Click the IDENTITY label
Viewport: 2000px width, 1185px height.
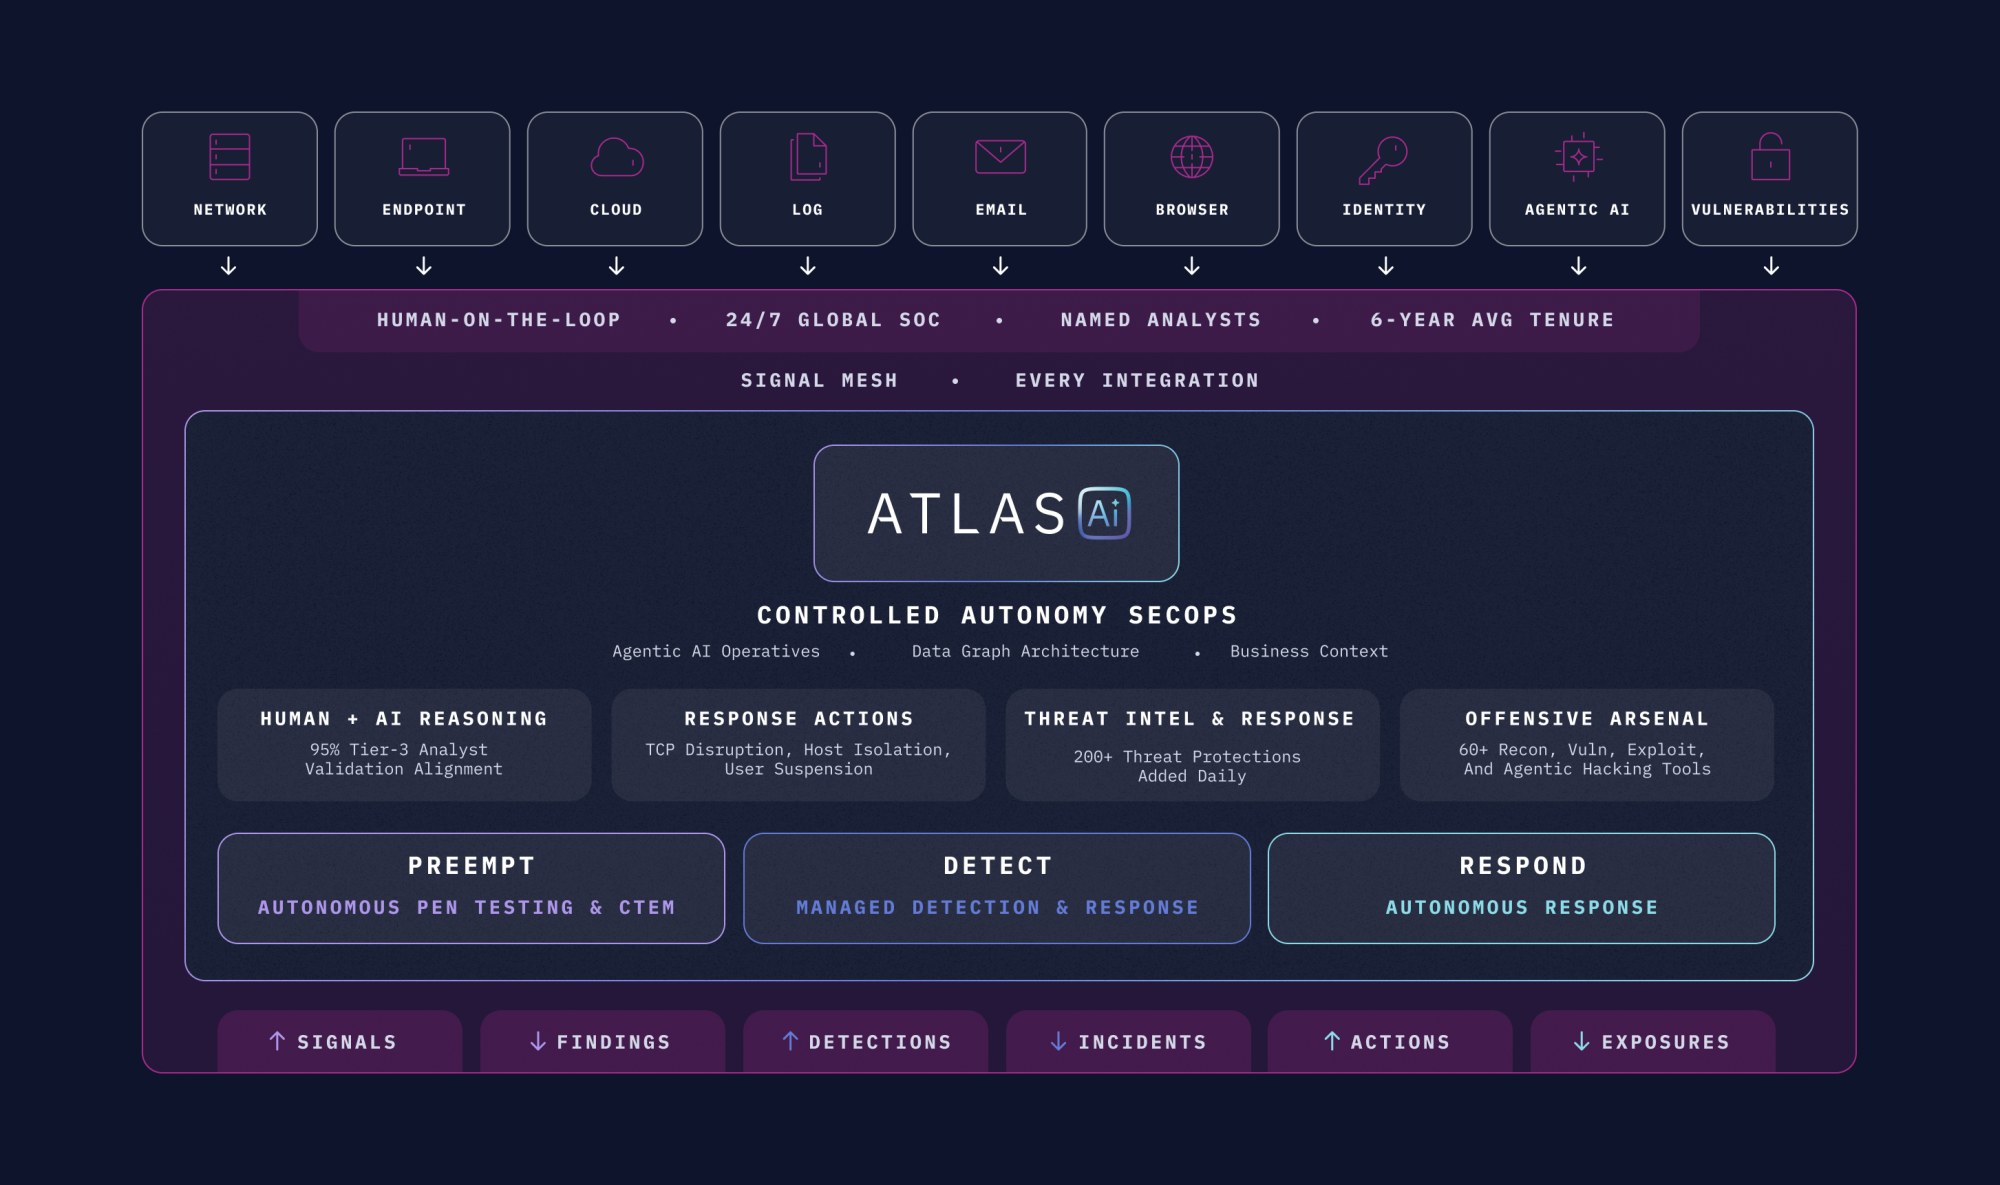(1384, 210)
